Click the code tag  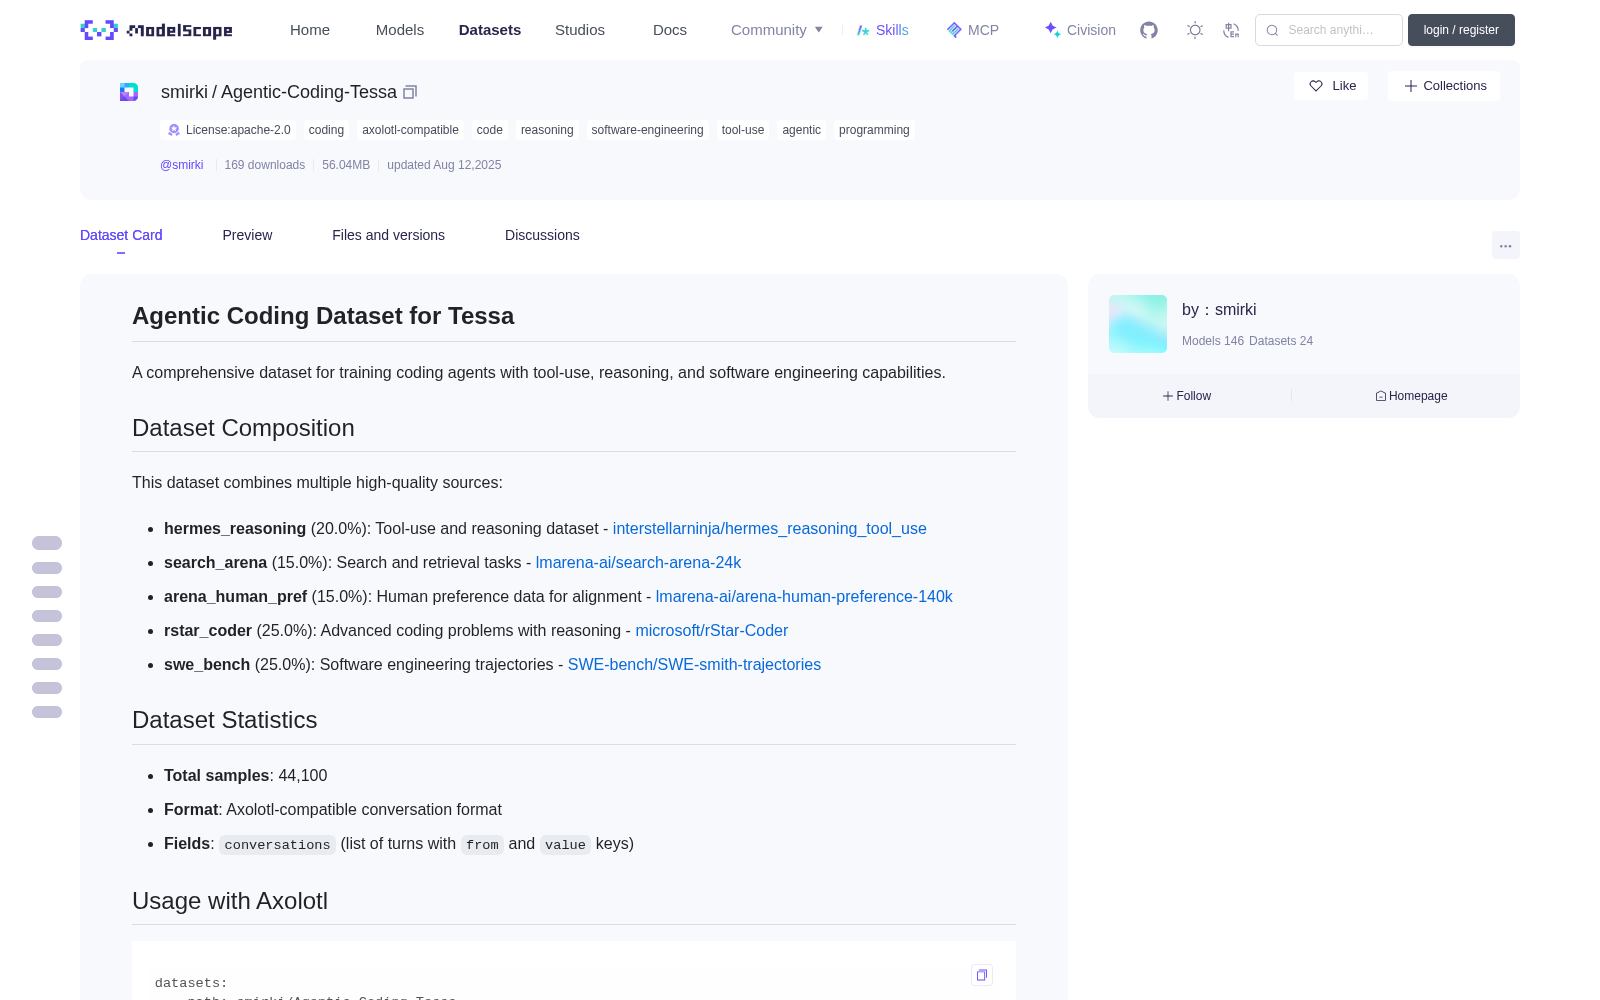point(490,130)
